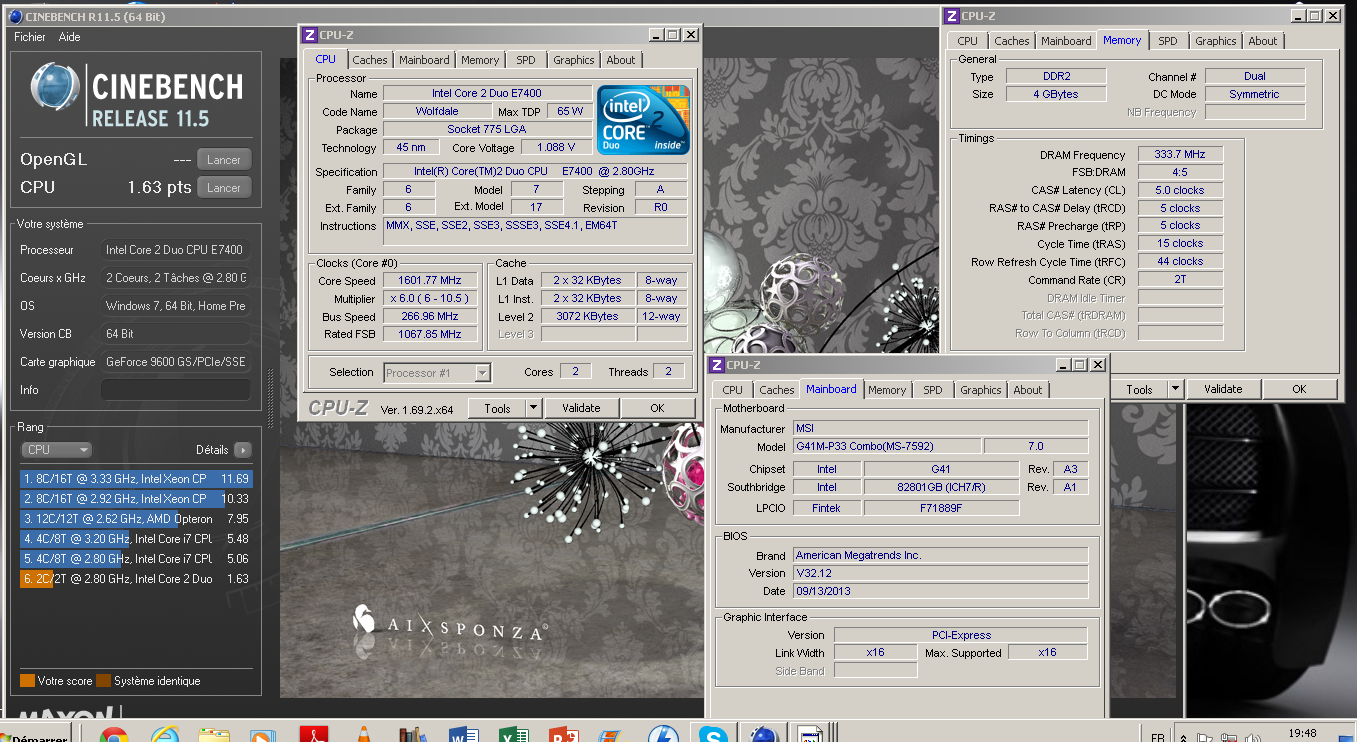Click the Z icon in Memory CPU-Z window title
Screen dimensions: 1357x742
click(x=952, y=16)
